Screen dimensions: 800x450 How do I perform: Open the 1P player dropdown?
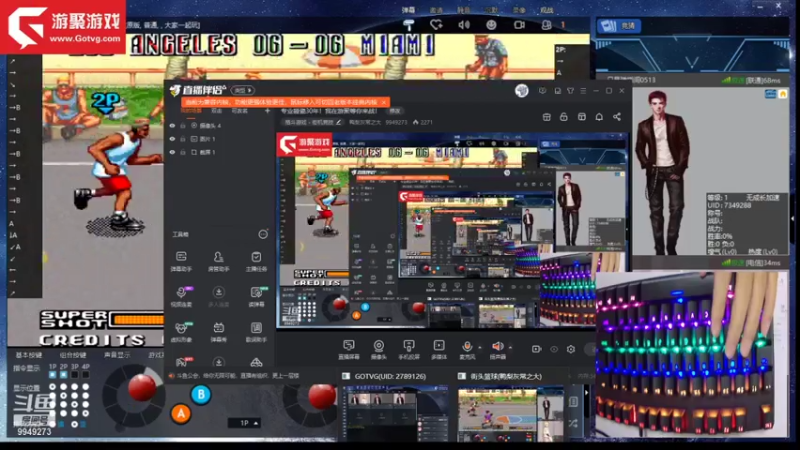pos(245,423)
